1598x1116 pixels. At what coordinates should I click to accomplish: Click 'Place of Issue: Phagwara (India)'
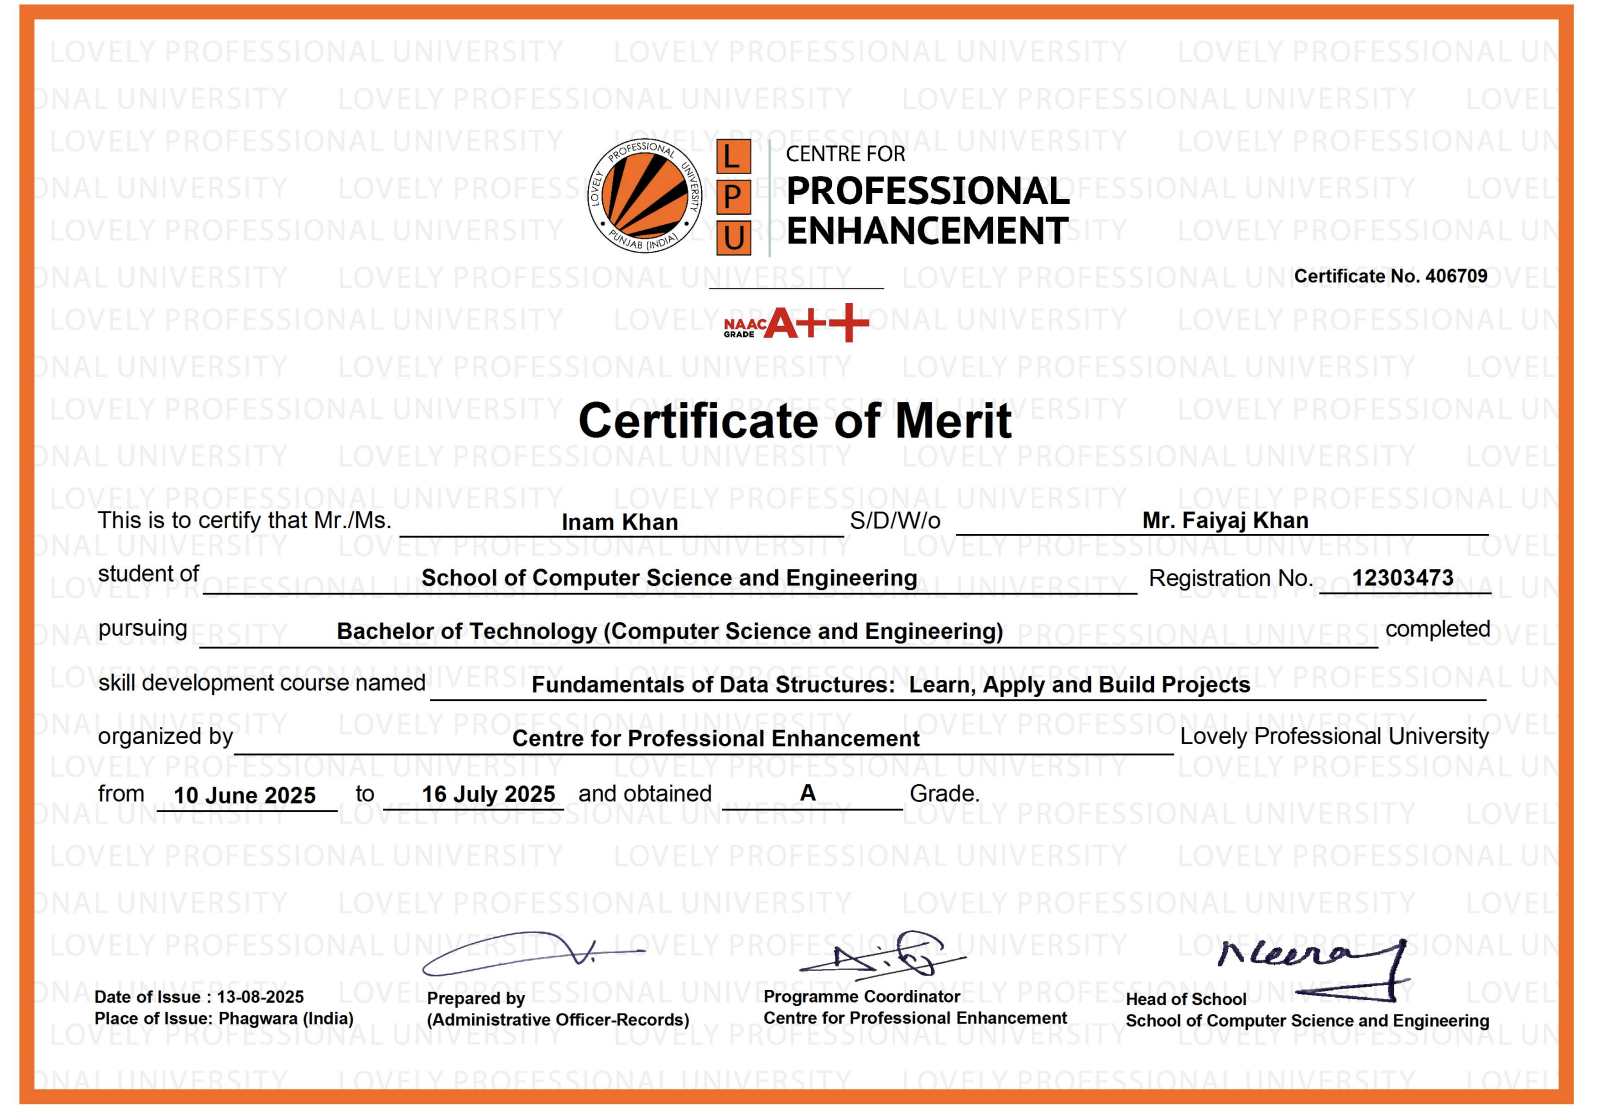tap(224, 1019)
